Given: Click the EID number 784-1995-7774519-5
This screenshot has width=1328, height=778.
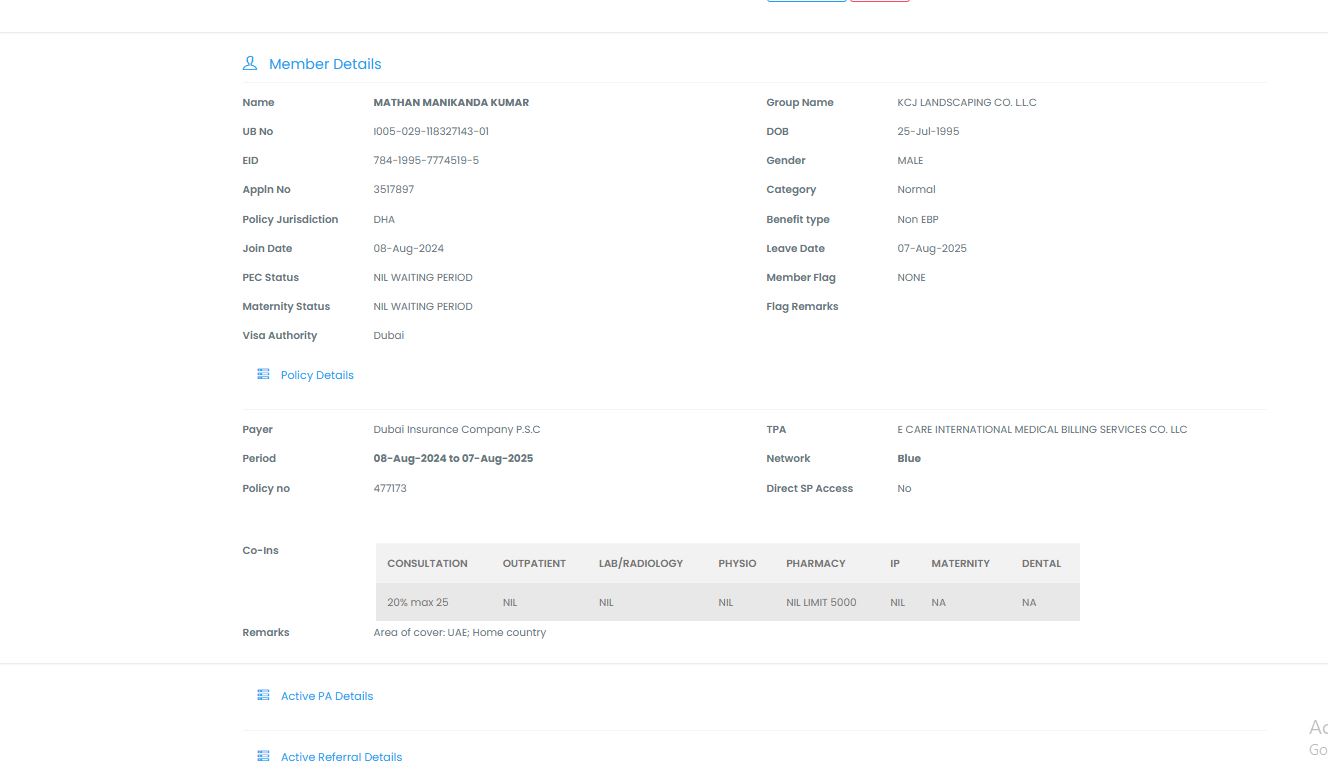Looking at the screenshot, I should 426,160.
